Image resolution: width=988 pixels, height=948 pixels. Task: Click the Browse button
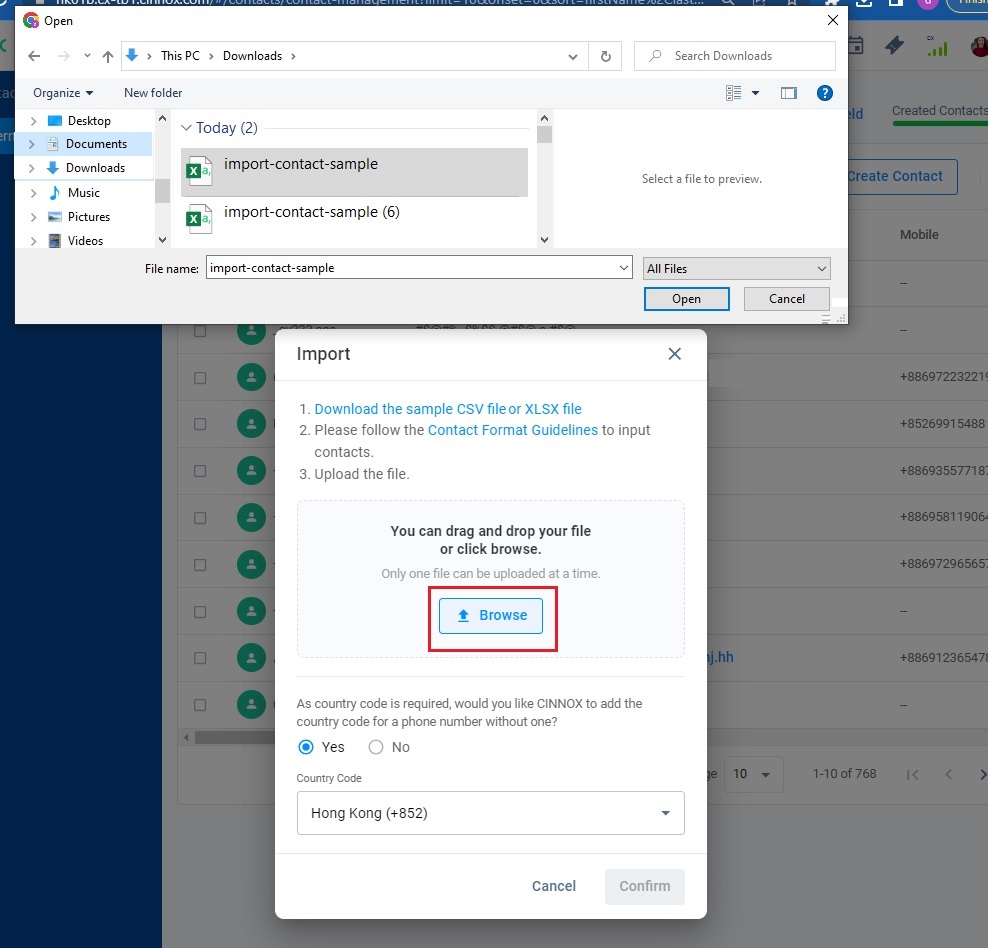click(491, 616)
